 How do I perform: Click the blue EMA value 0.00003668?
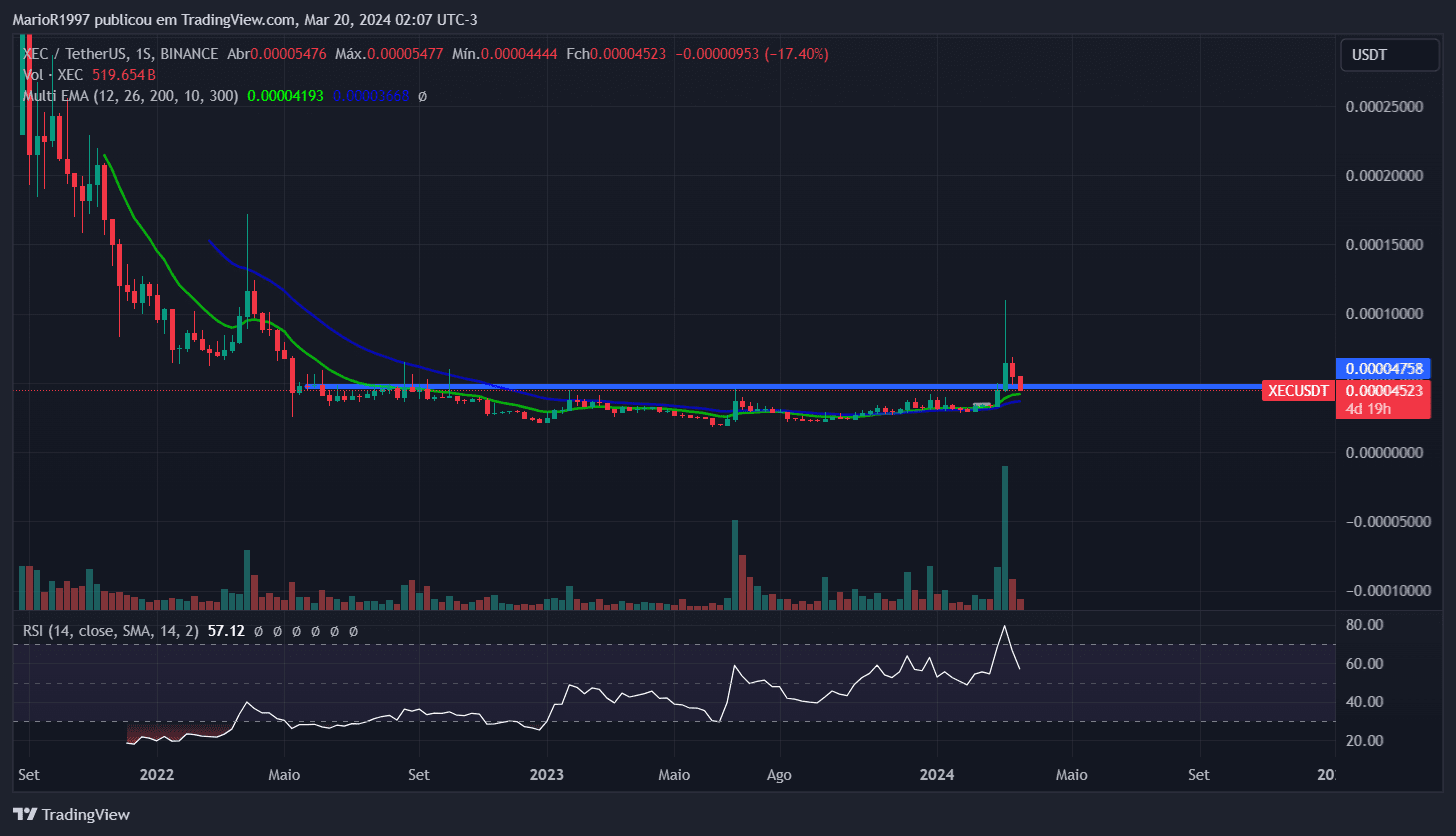(371, 96)
